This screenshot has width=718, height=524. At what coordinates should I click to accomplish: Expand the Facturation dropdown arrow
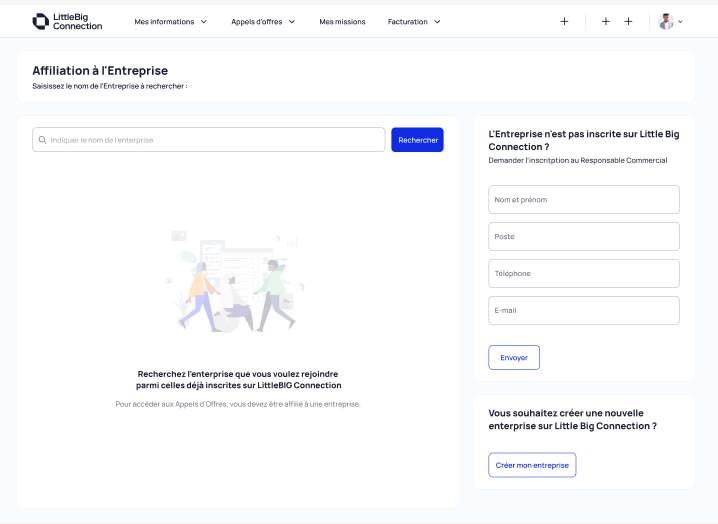click(x=437, y=22)
